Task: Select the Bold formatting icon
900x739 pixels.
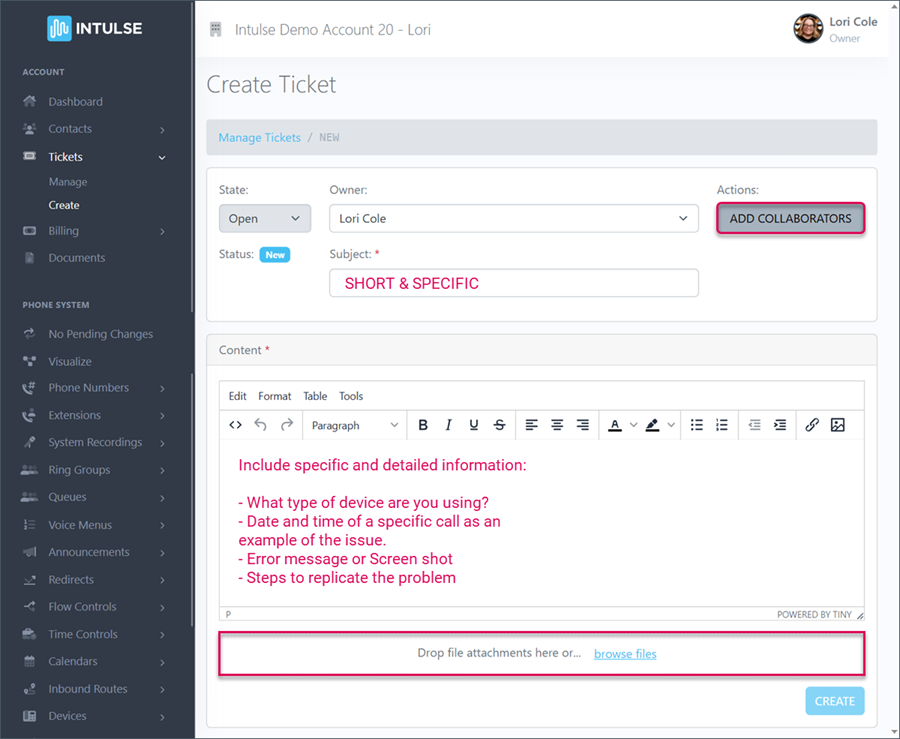Action: click(x=423, y=425)
